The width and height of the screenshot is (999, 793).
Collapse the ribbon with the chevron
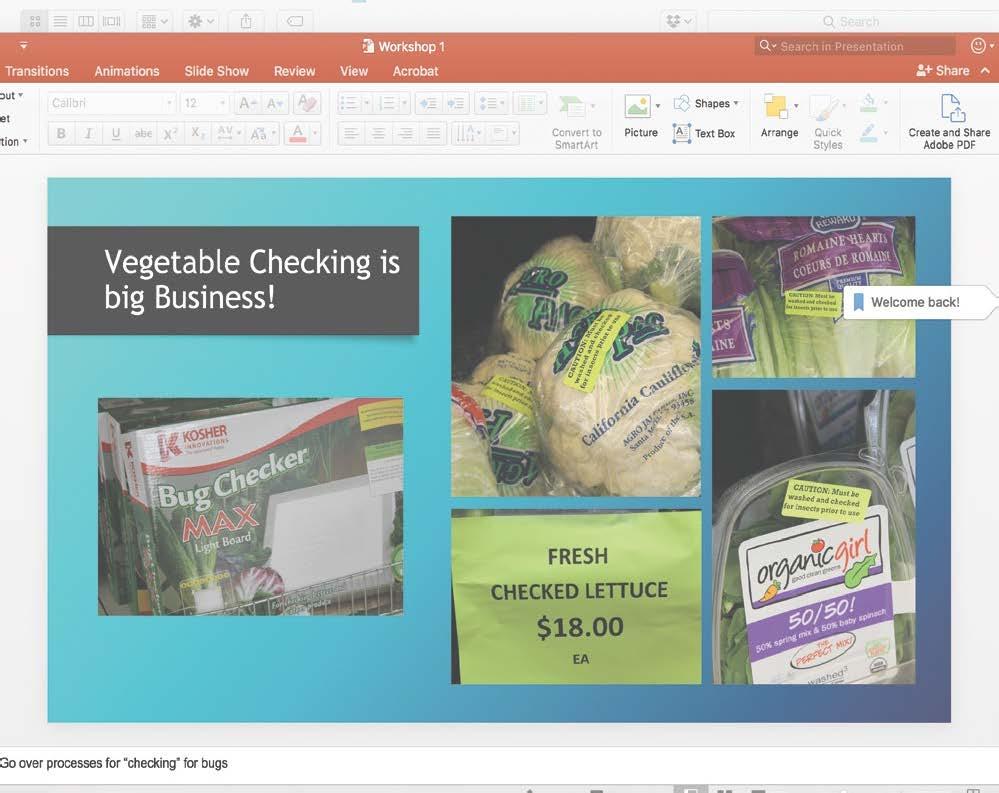[x=985, y=71]
